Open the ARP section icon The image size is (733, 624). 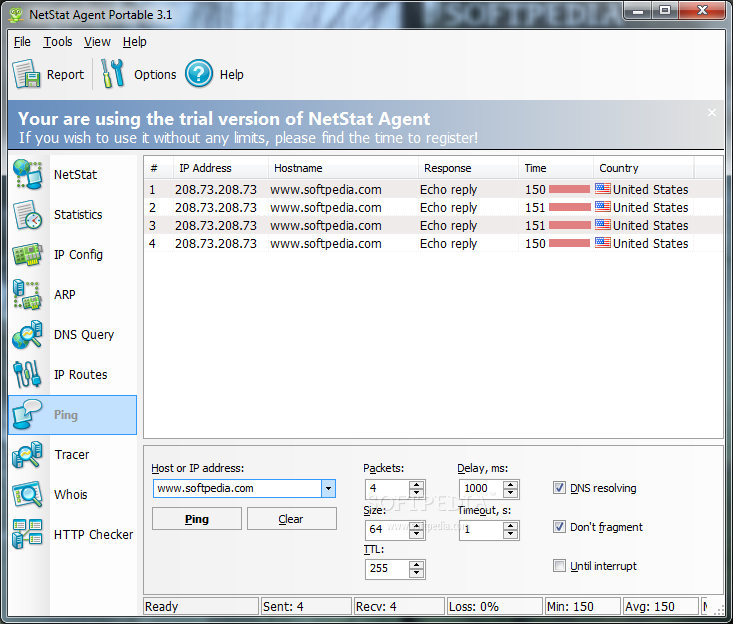[x=28, y=294]
